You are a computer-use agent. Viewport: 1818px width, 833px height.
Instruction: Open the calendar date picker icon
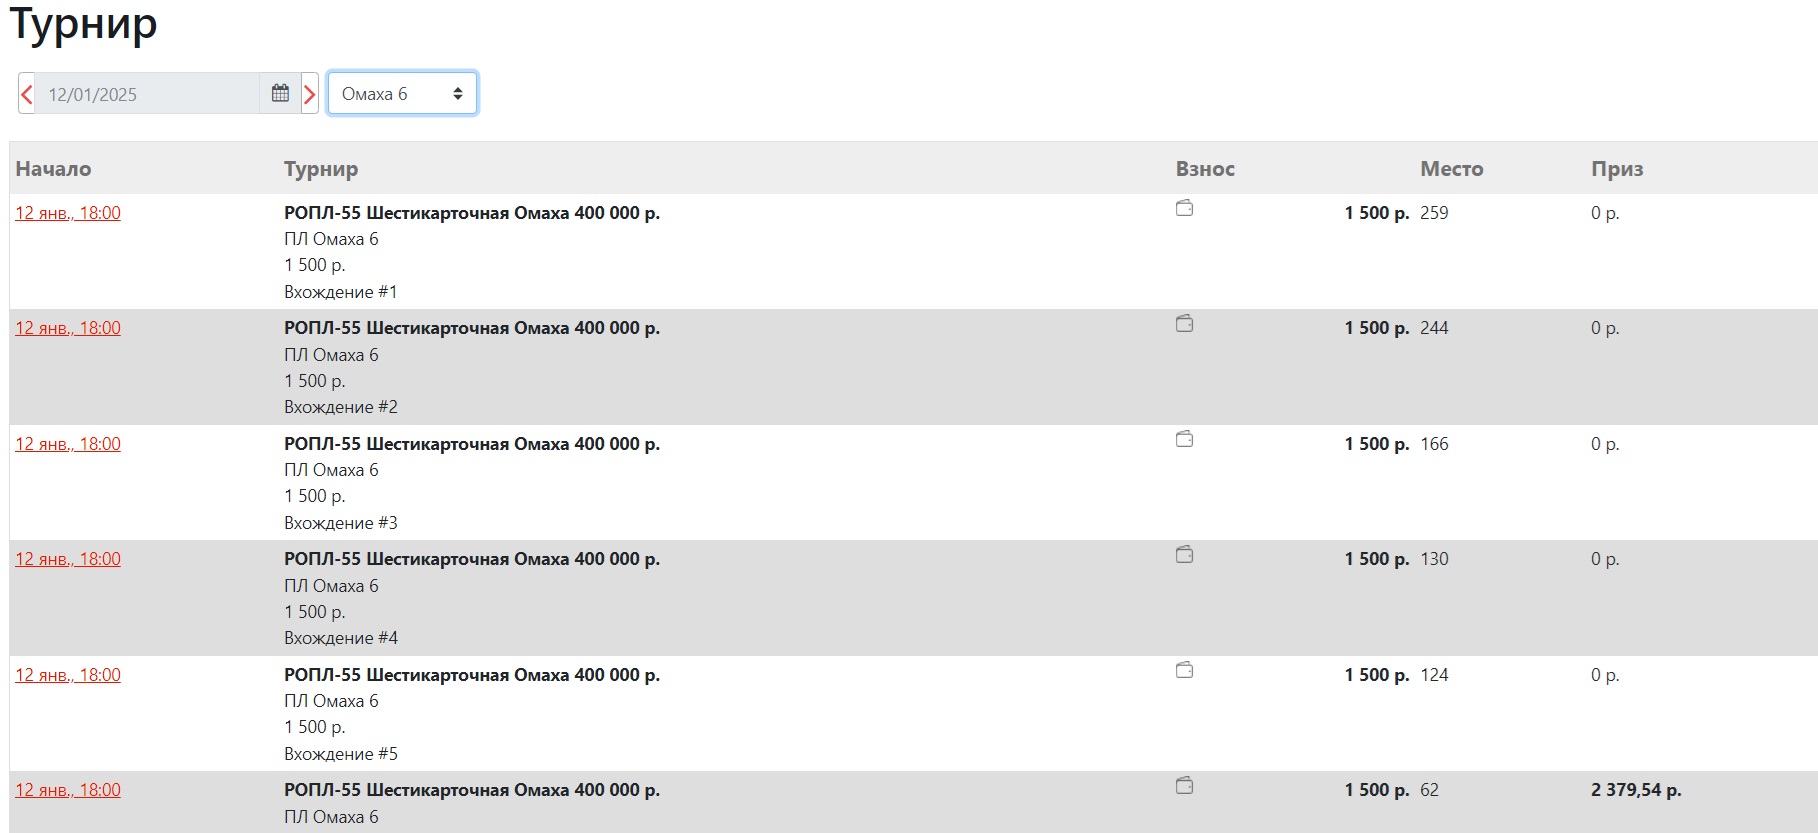pos(280,94)
